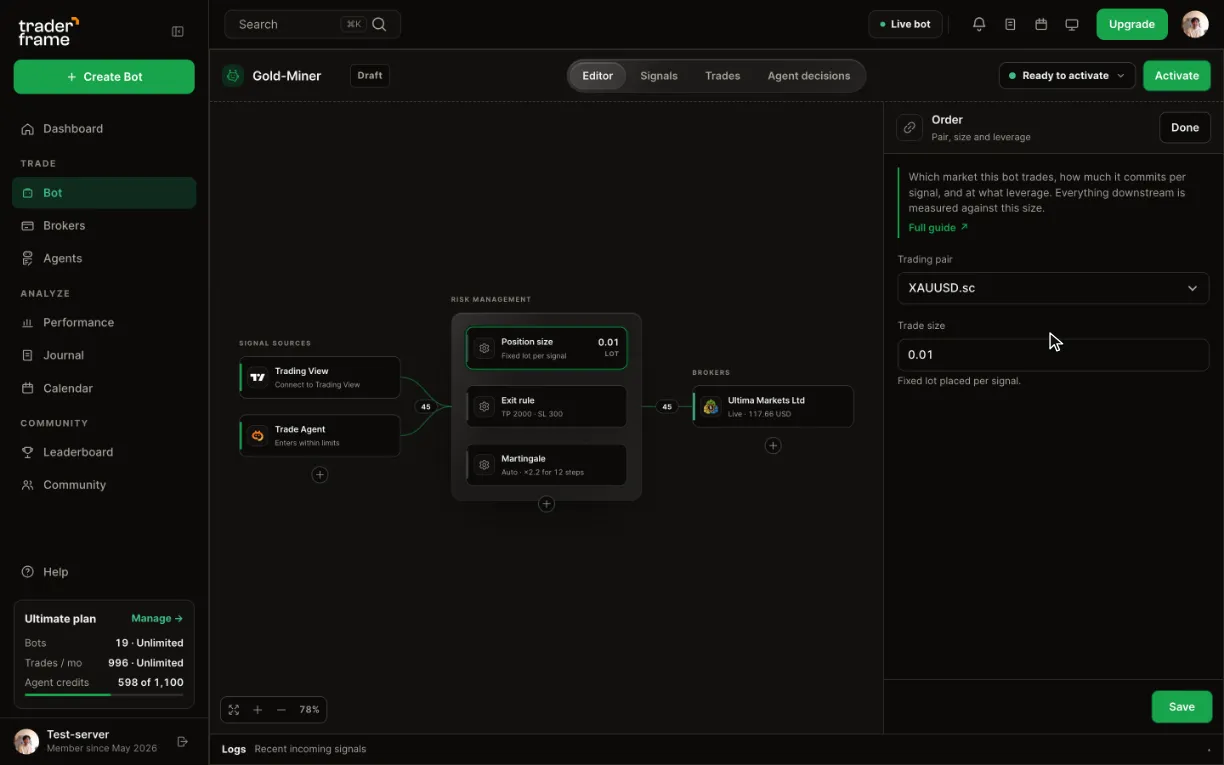Screen dimensions: 1224x765
Task: Open the Logs bar at the bottom
Action: [716, 749]
